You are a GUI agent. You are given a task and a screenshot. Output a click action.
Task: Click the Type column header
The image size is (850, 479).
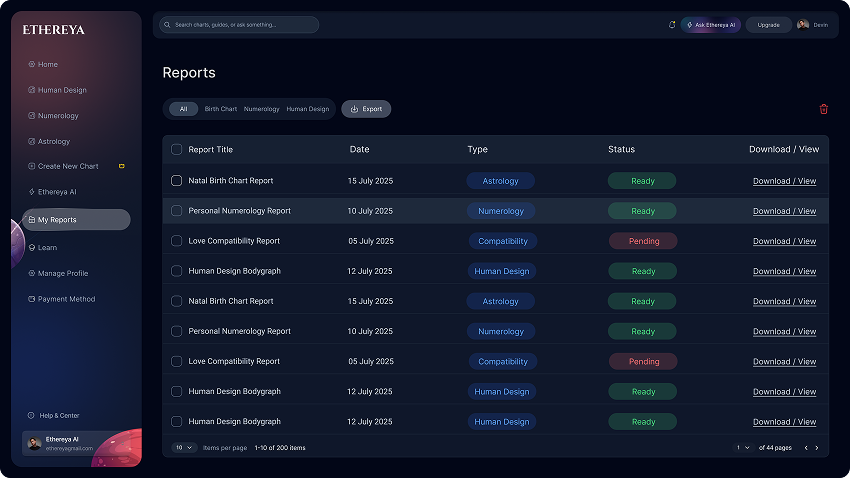click(x=478, y=150)
